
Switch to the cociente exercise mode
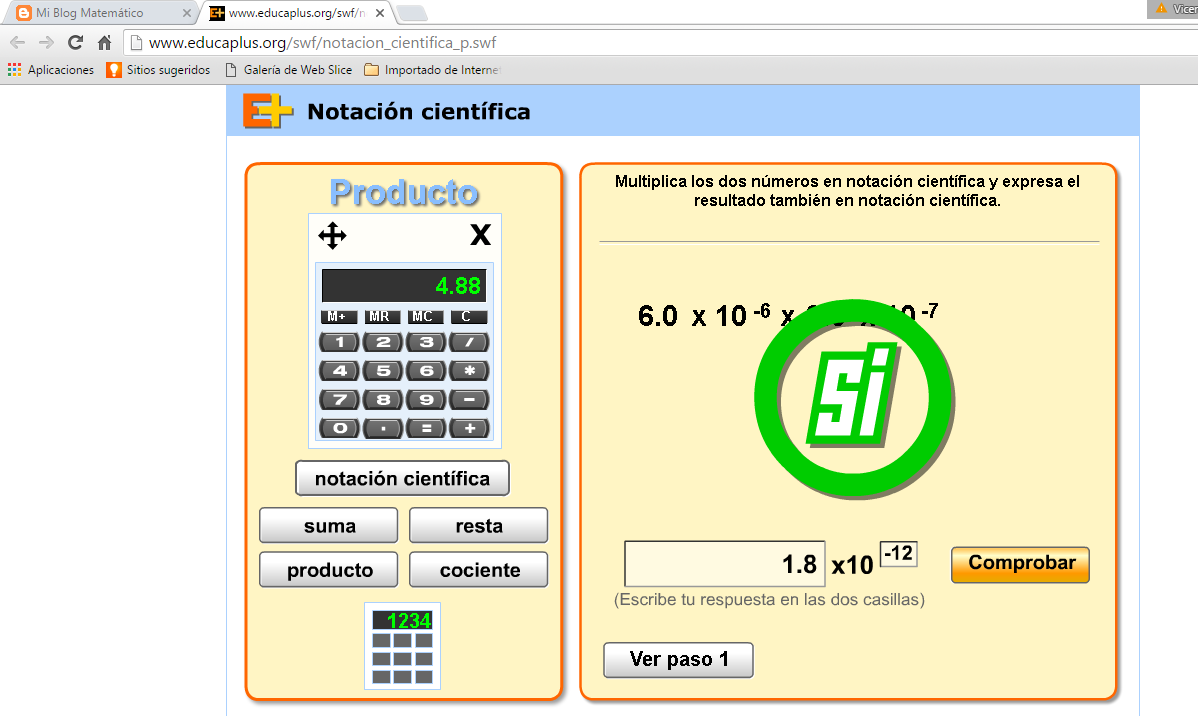pyautogui.click(x=478, y=570)
